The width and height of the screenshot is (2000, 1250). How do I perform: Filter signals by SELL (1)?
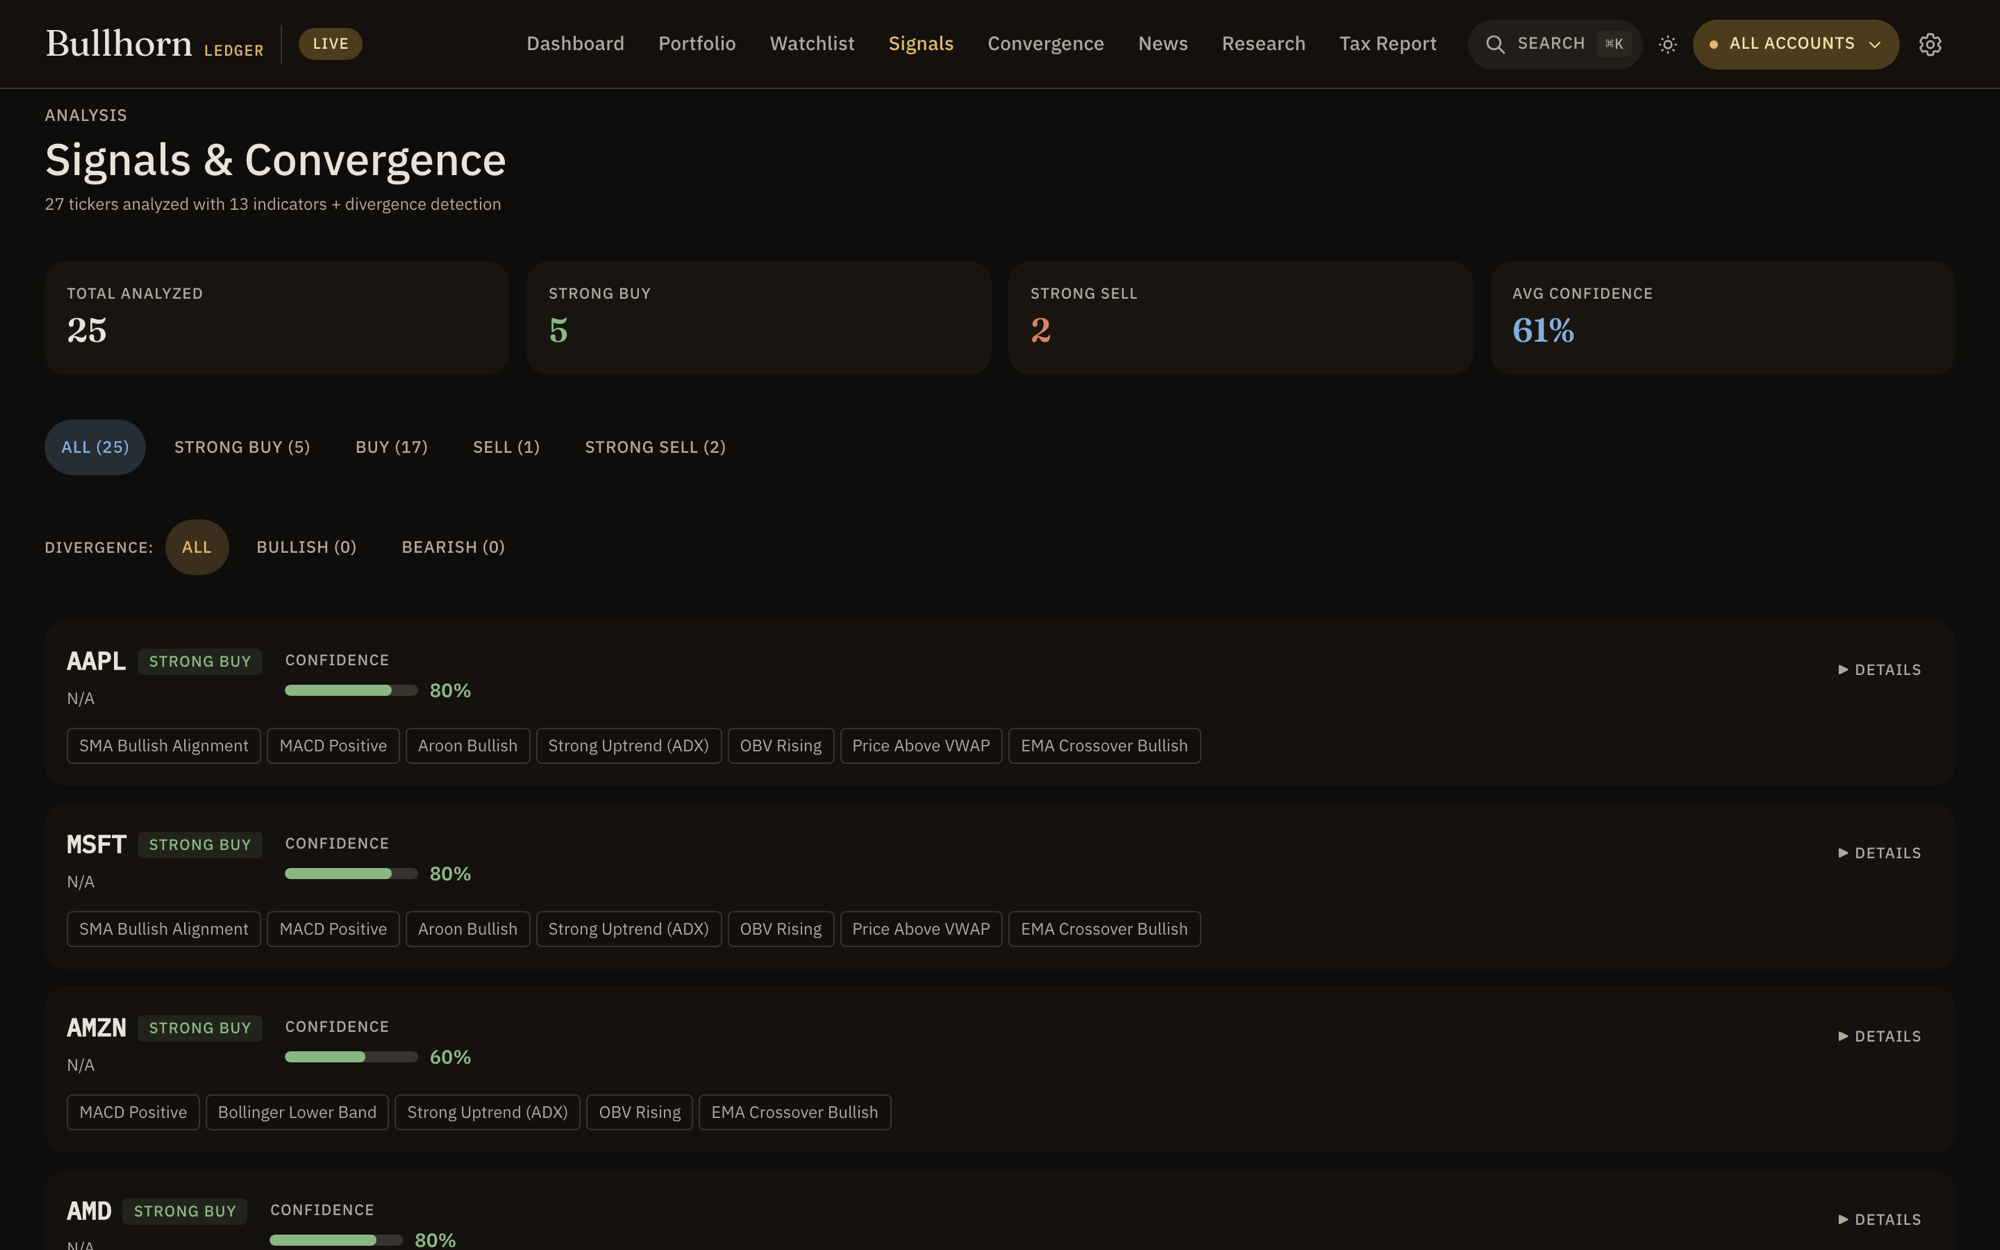click(506, 447)
